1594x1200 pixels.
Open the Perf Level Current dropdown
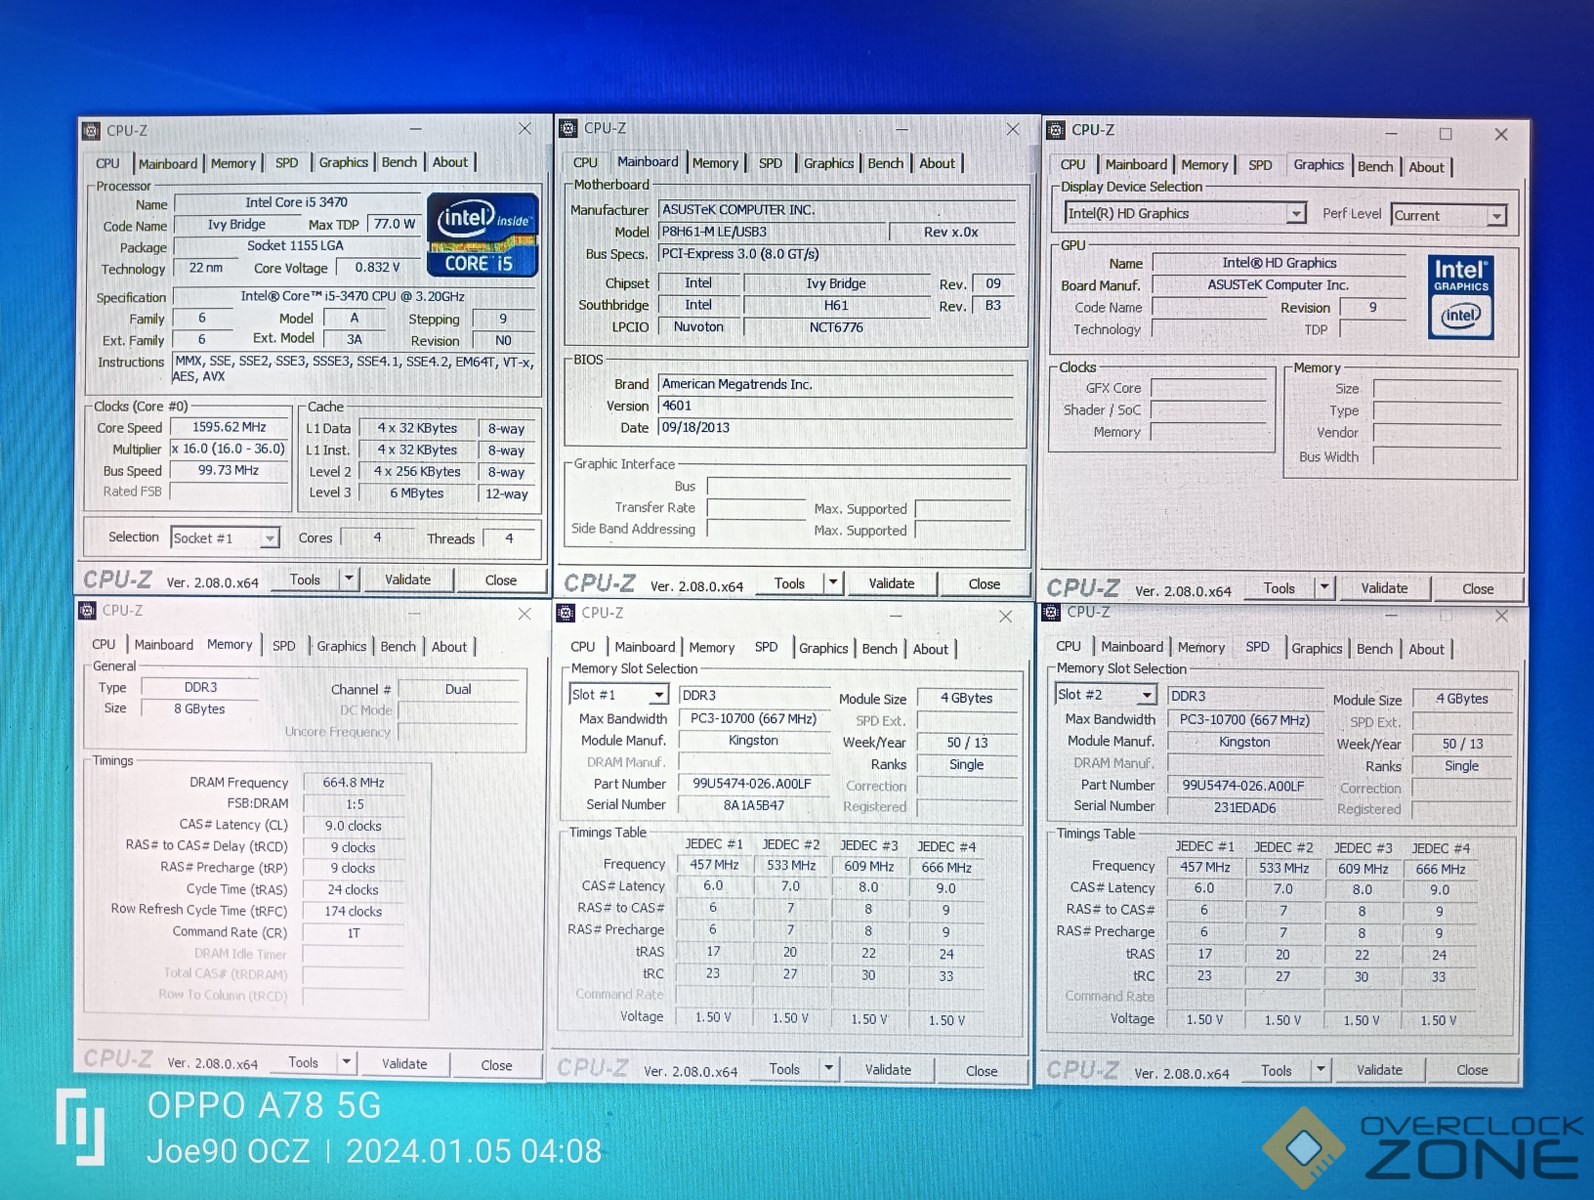tap(1497, 216)
